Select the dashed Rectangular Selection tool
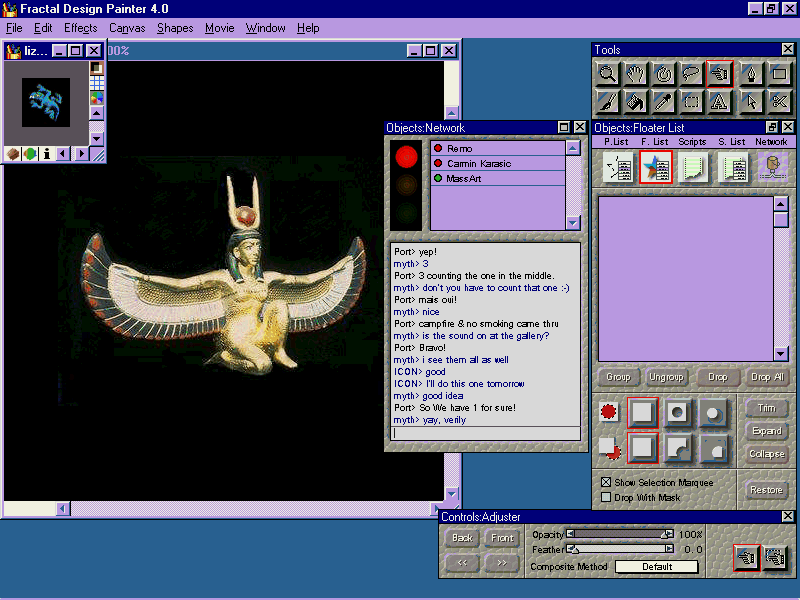Screen dimensions: 800x600 pyautogui.click(x=691, y=102)
